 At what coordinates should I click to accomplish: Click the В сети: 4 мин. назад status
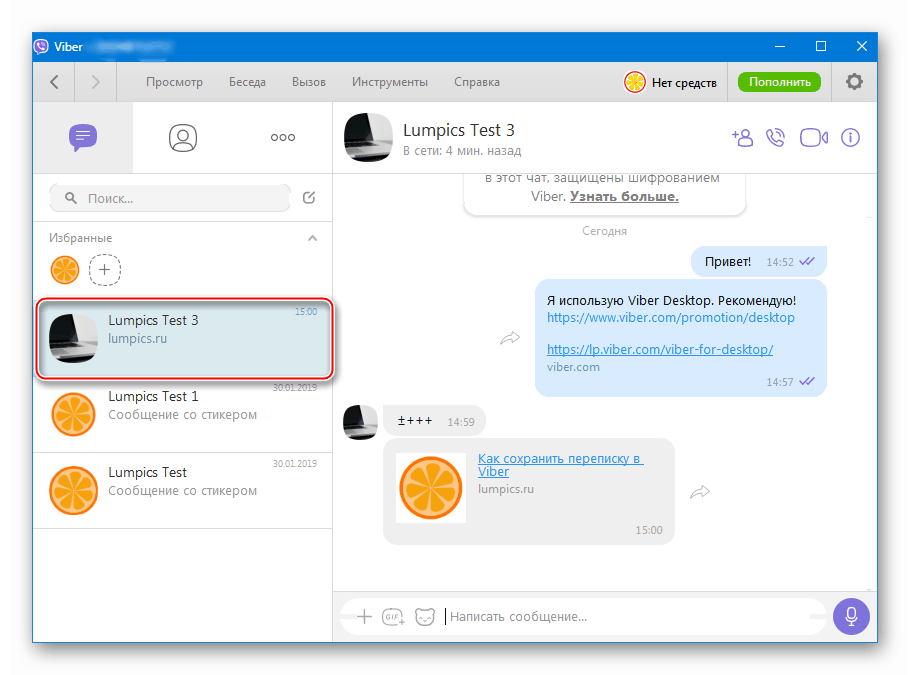462,151
